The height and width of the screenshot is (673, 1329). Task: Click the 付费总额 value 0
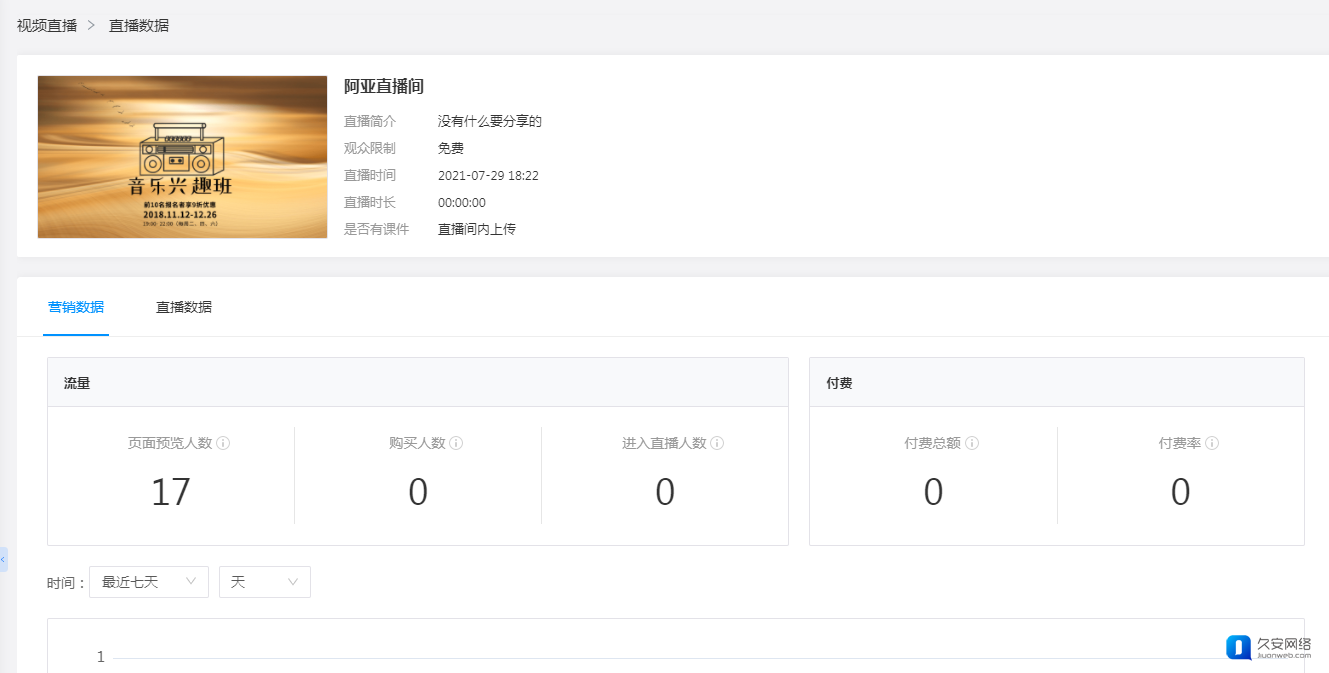tap(933, 492)
